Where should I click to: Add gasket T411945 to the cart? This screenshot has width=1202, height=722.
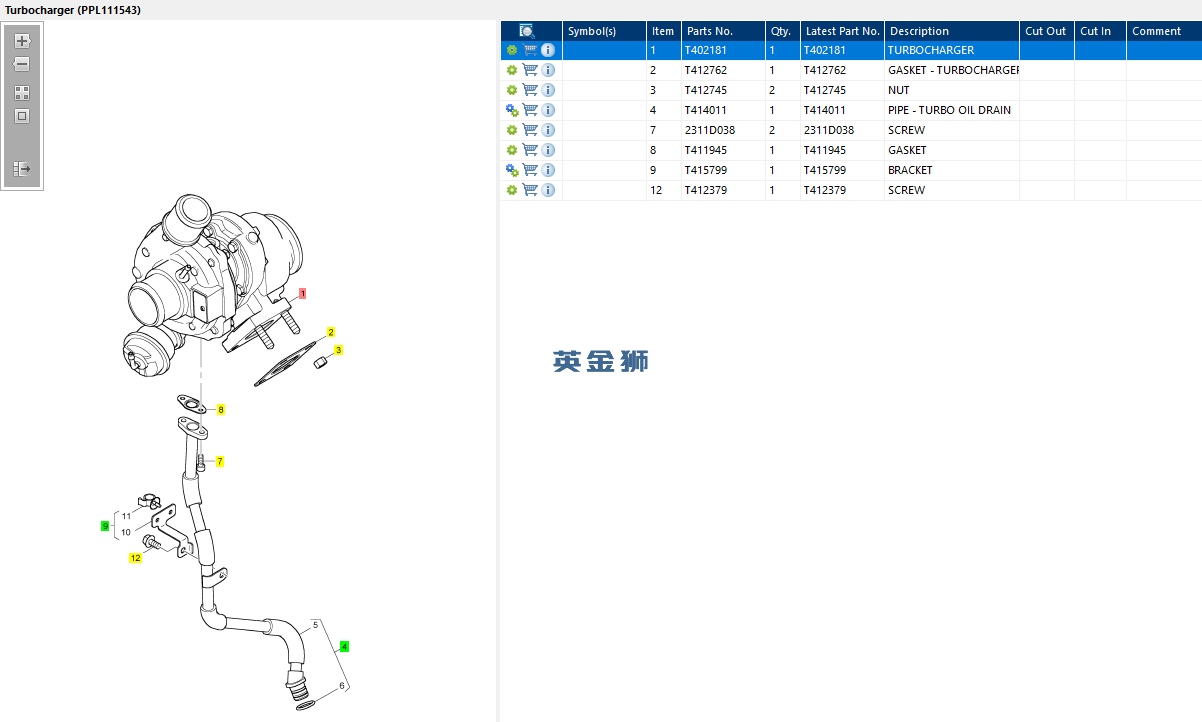point(530,150)
